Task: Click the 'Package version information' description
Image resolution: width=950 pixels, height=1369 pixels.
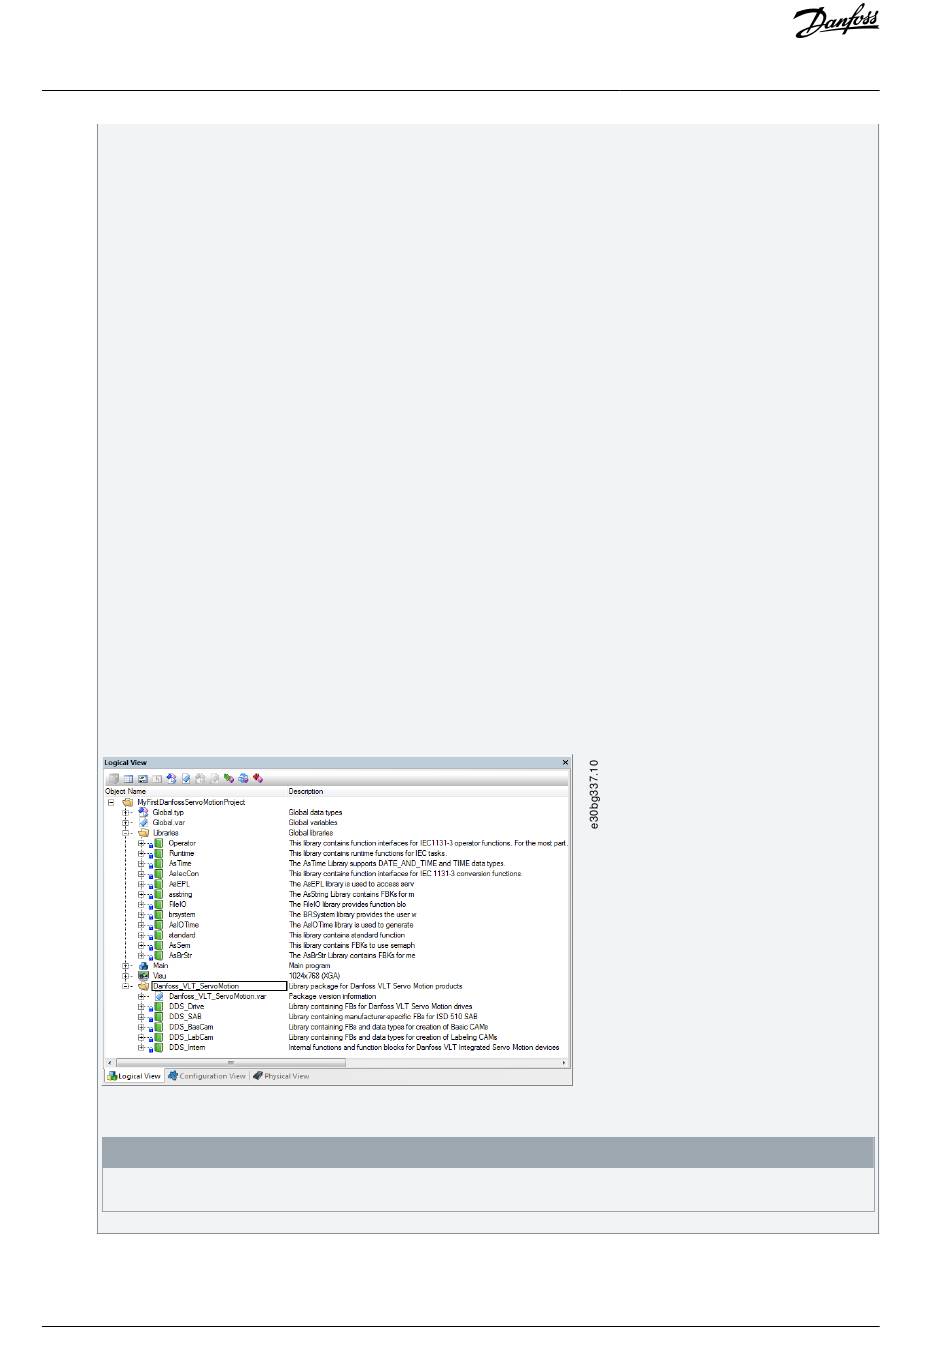Action: tap(333, 996)
